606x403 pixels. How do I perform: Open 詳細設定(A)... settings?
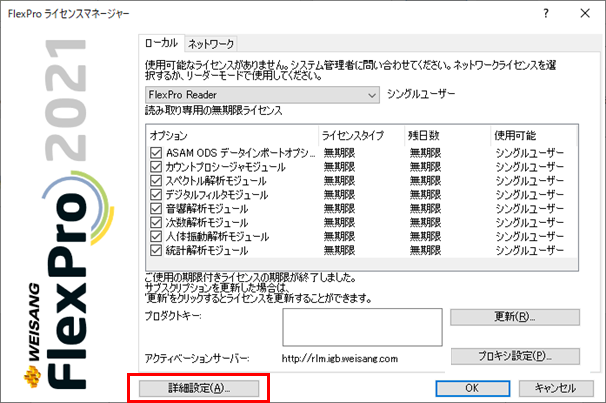pos(199,388)
